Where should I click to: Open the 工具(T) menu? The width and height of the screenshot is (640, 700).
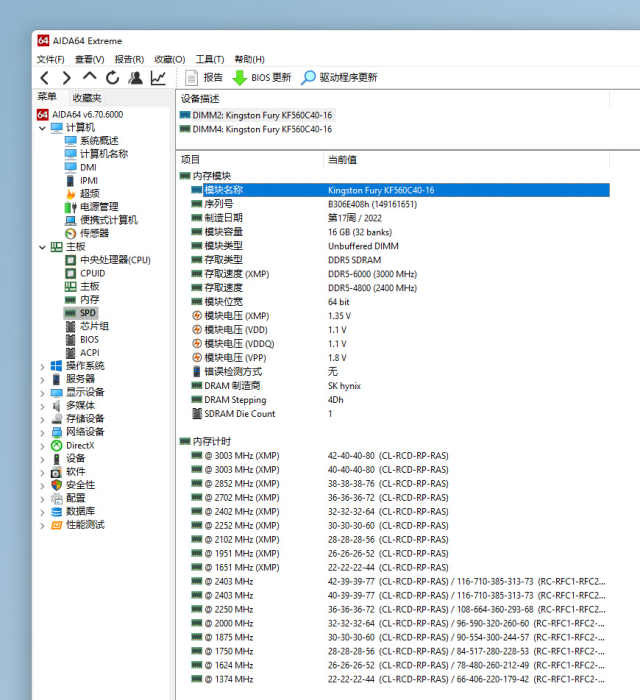pos(210,59)
